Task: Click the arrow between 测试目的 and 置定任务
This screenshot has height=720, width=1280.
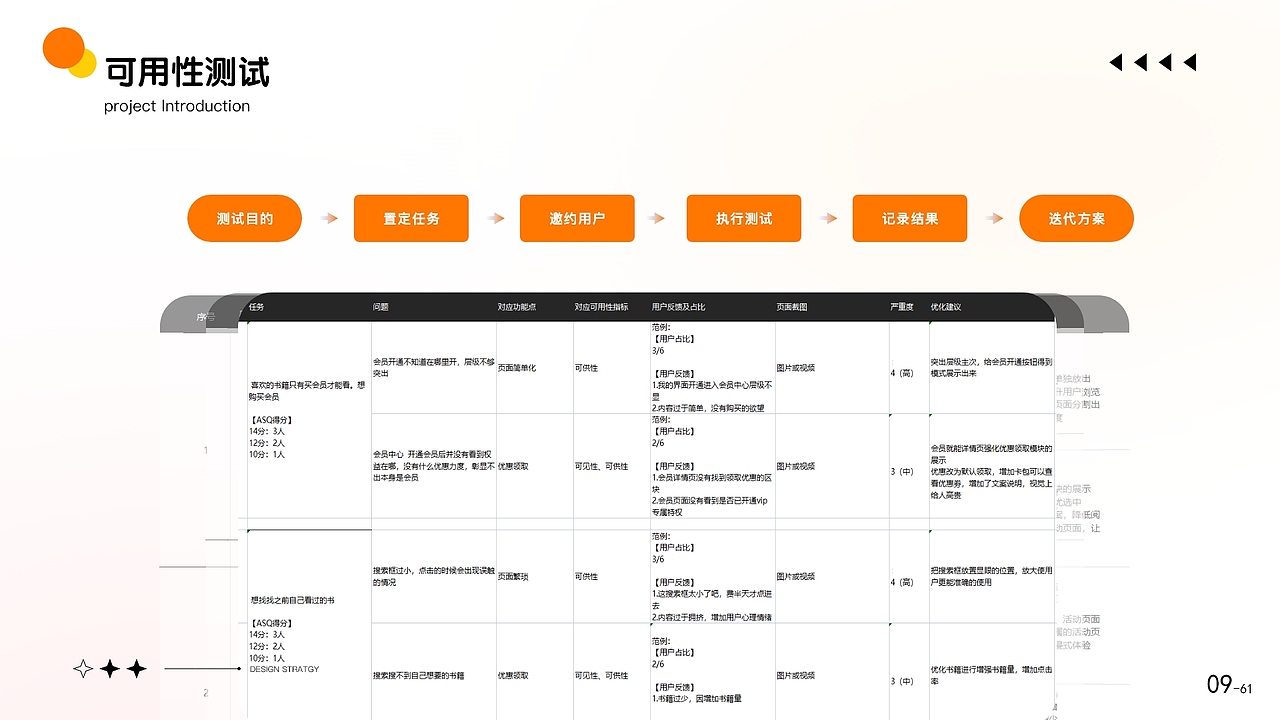Action: [x=329, y=218]
